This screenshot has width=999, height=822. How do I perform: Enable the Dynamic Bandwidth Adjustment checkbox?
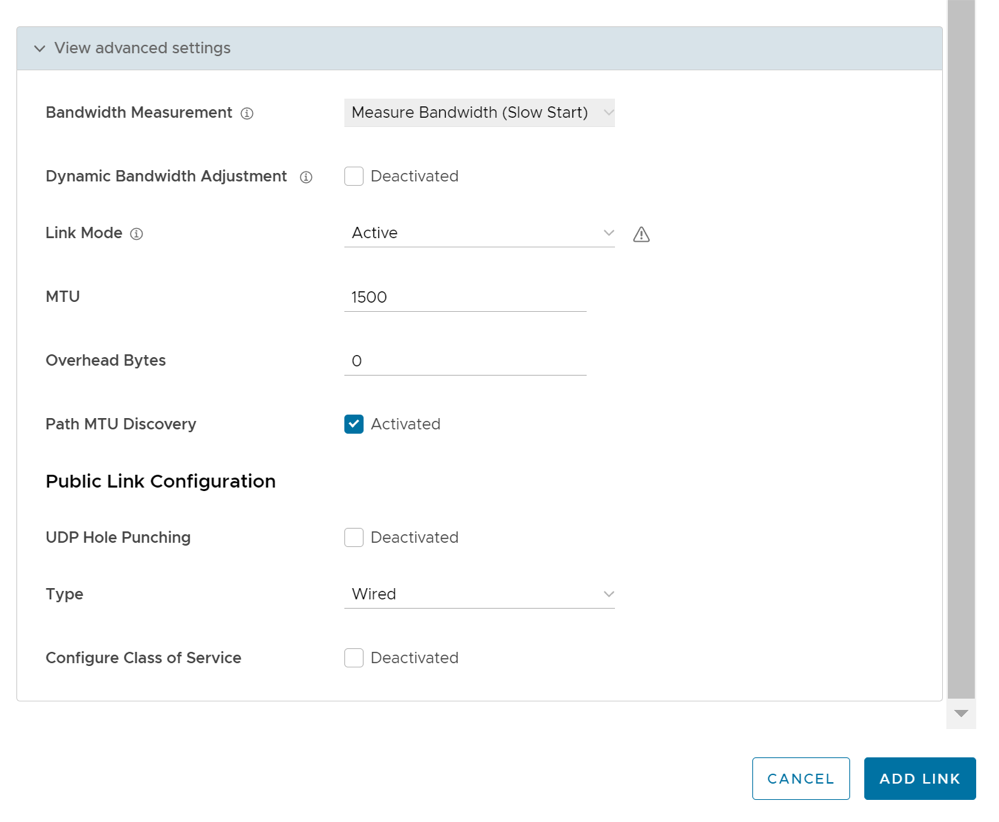click(x=354, y=176)
